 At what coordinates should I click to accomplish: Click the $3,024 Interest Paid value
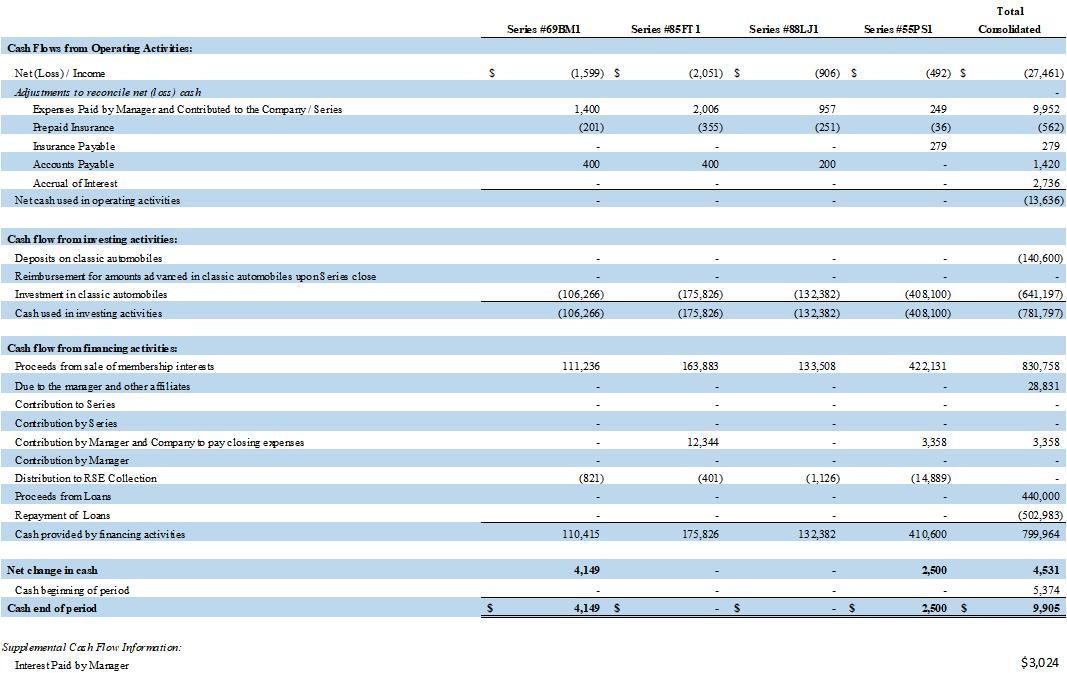[1041, 662]
